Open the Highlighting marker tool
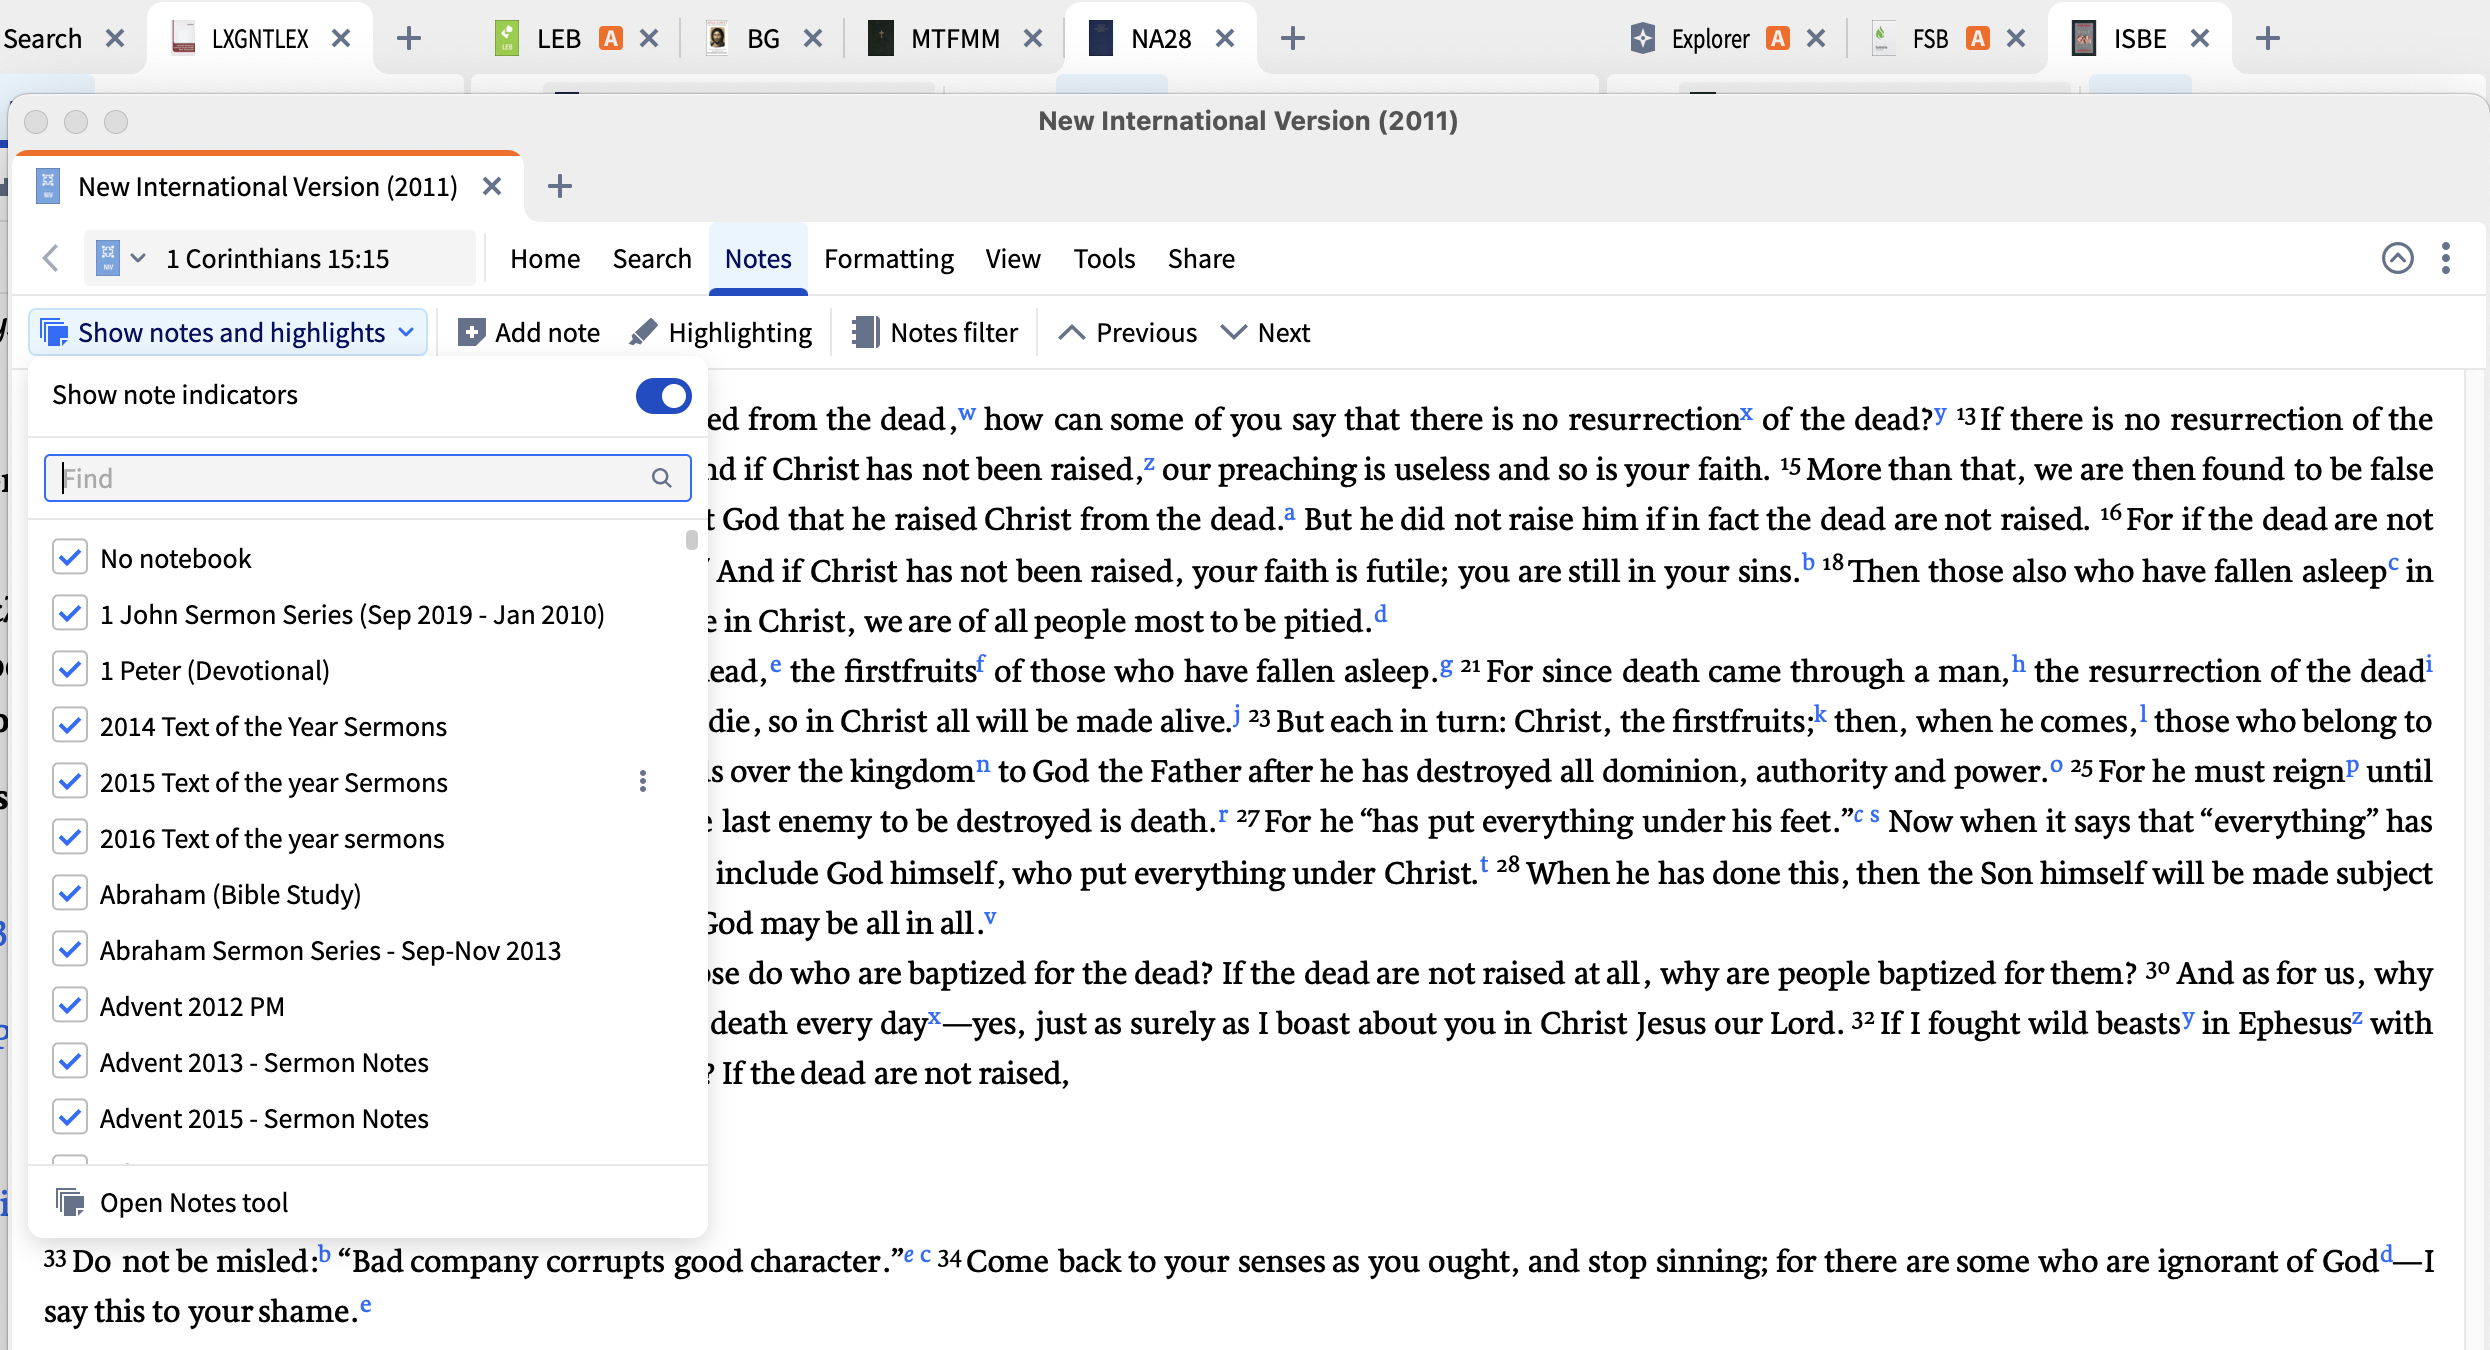 pos(720,332)
